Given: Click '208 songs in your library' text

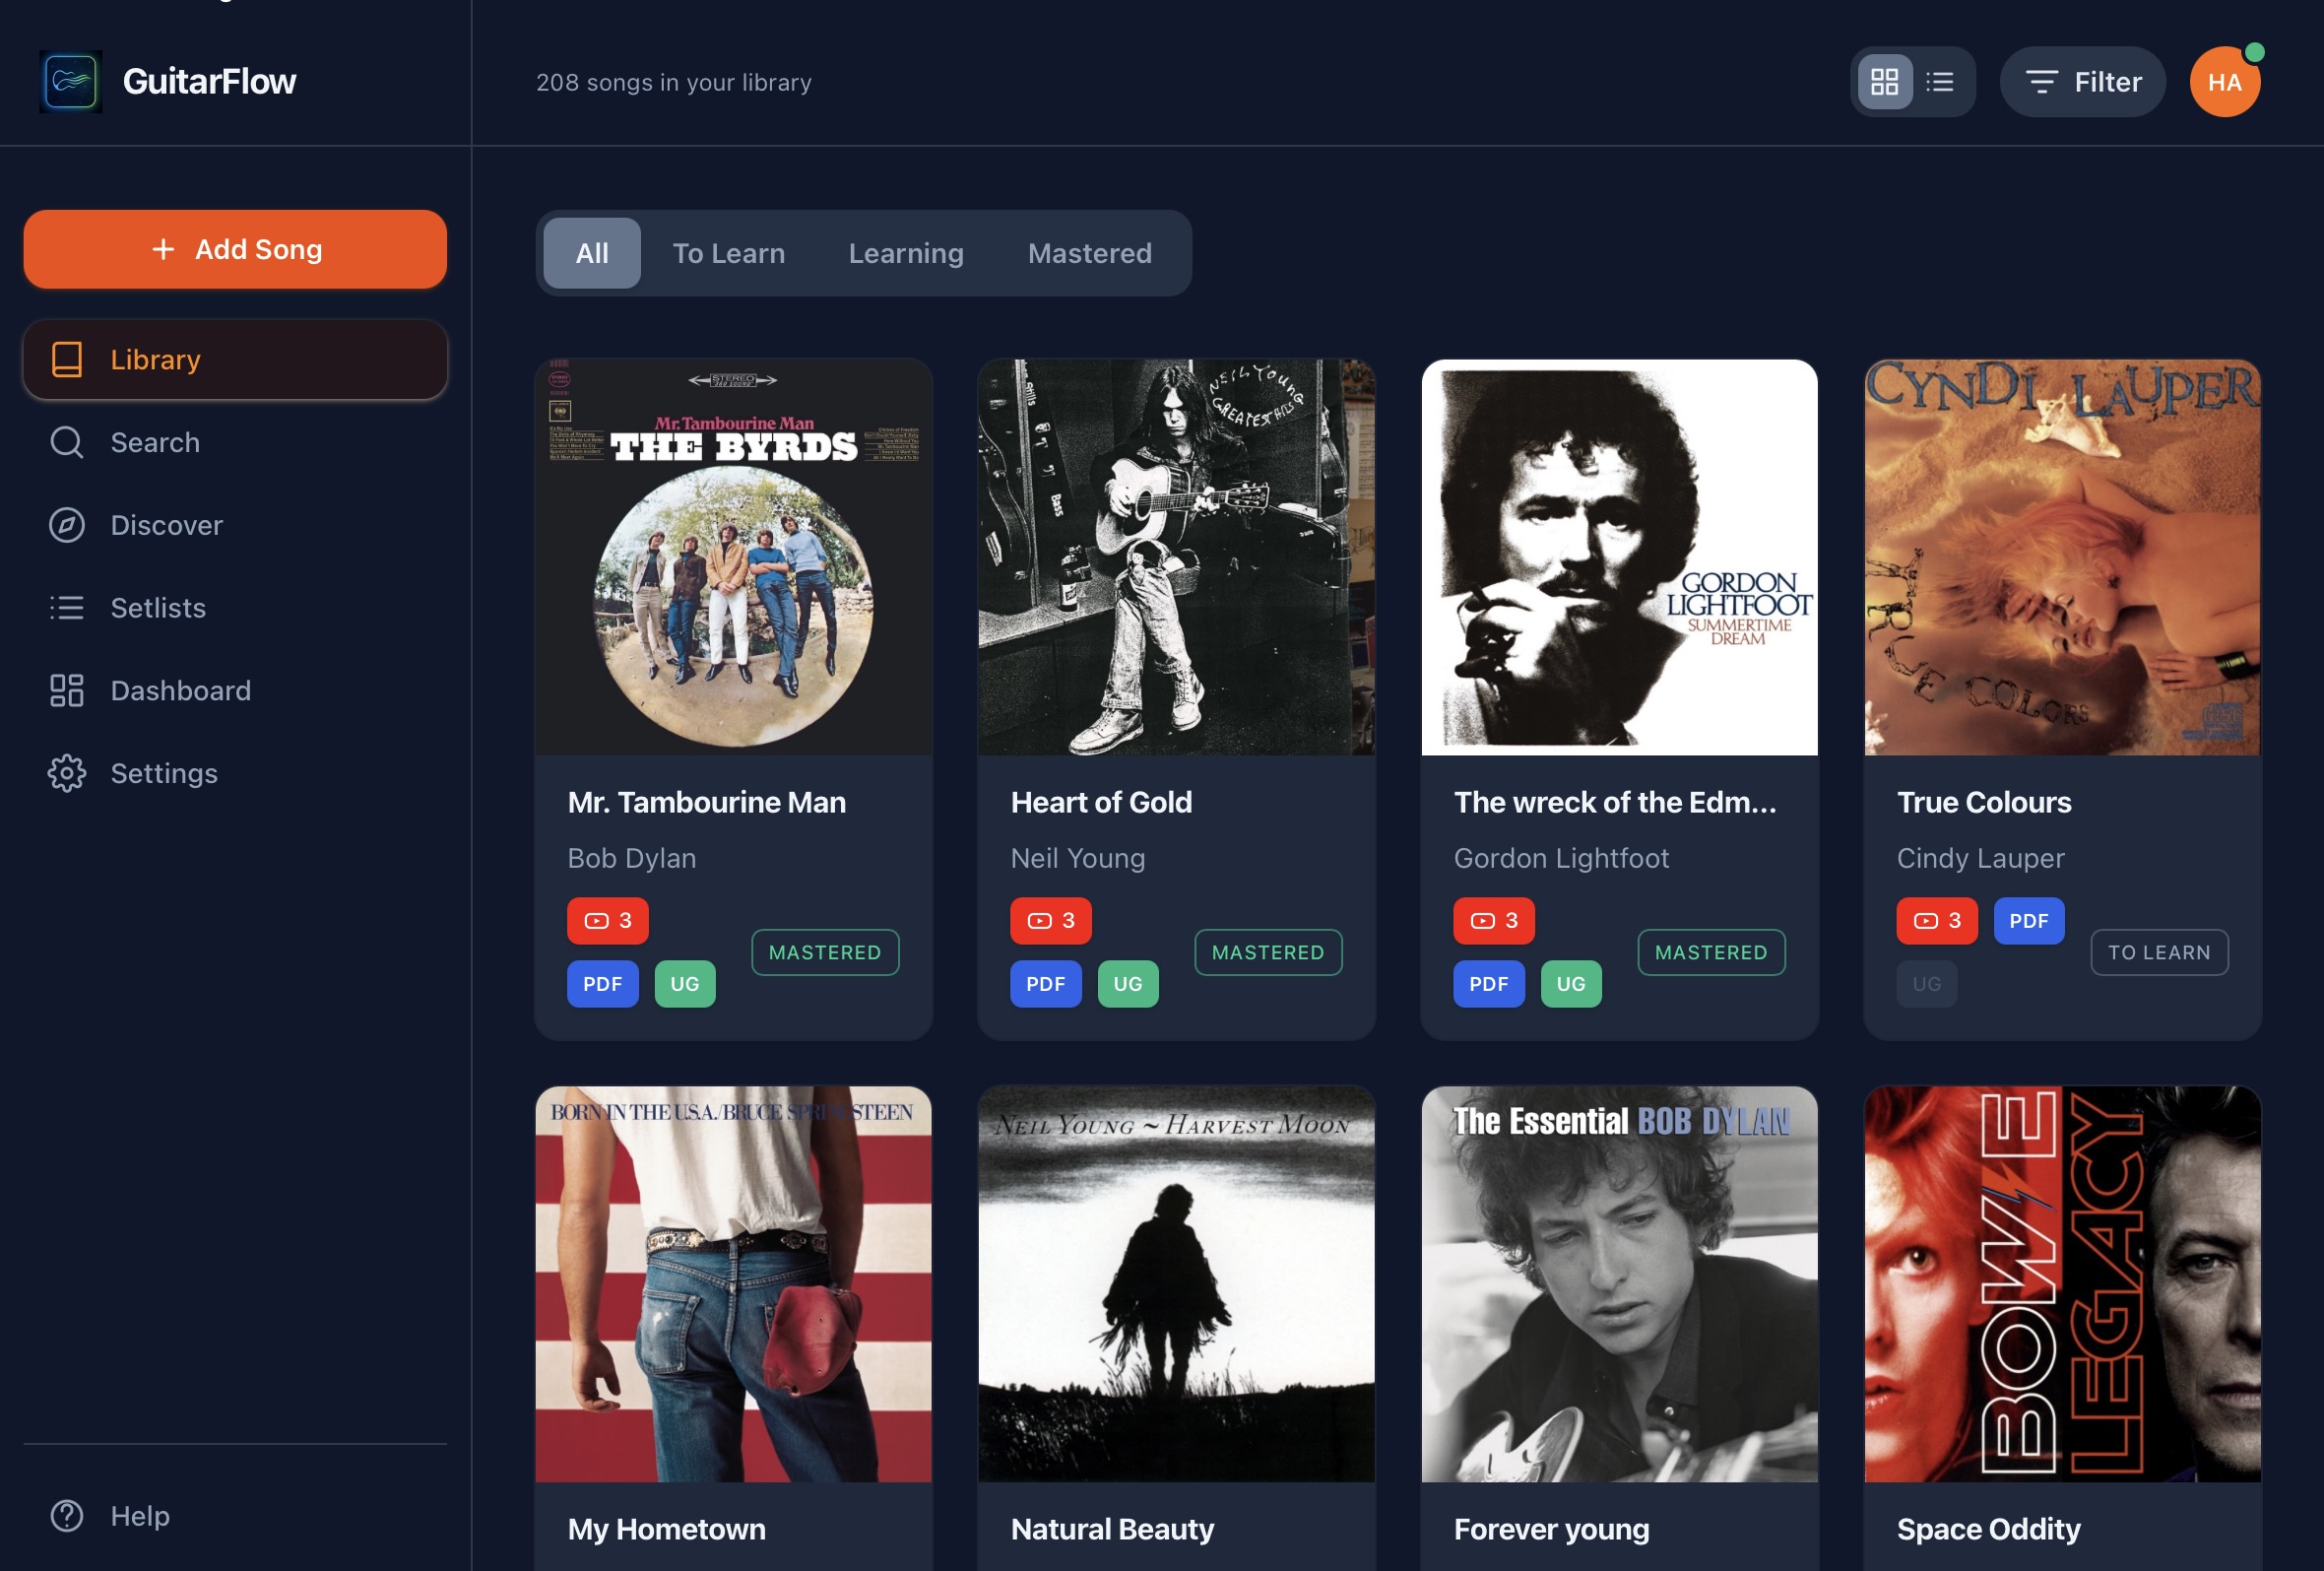Looking at the screenshot, I should pos(674,82).
